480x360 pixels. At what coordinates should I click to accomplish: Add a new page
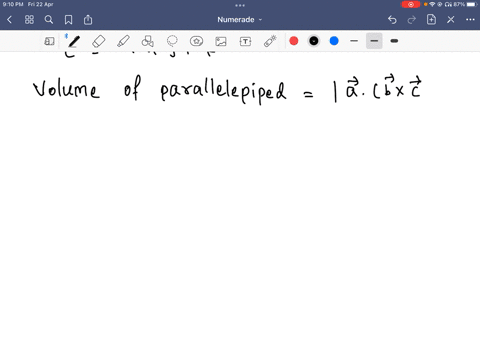(431, 19)
